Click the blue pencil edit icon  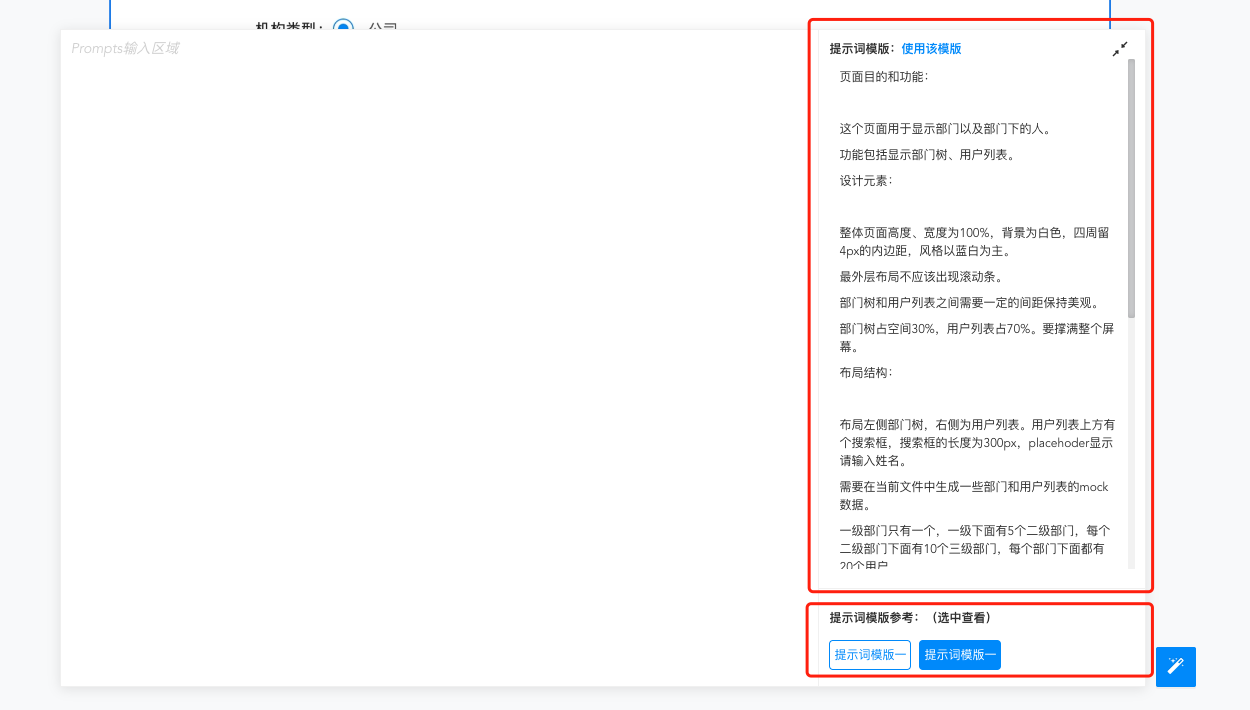click(1175, 667)
